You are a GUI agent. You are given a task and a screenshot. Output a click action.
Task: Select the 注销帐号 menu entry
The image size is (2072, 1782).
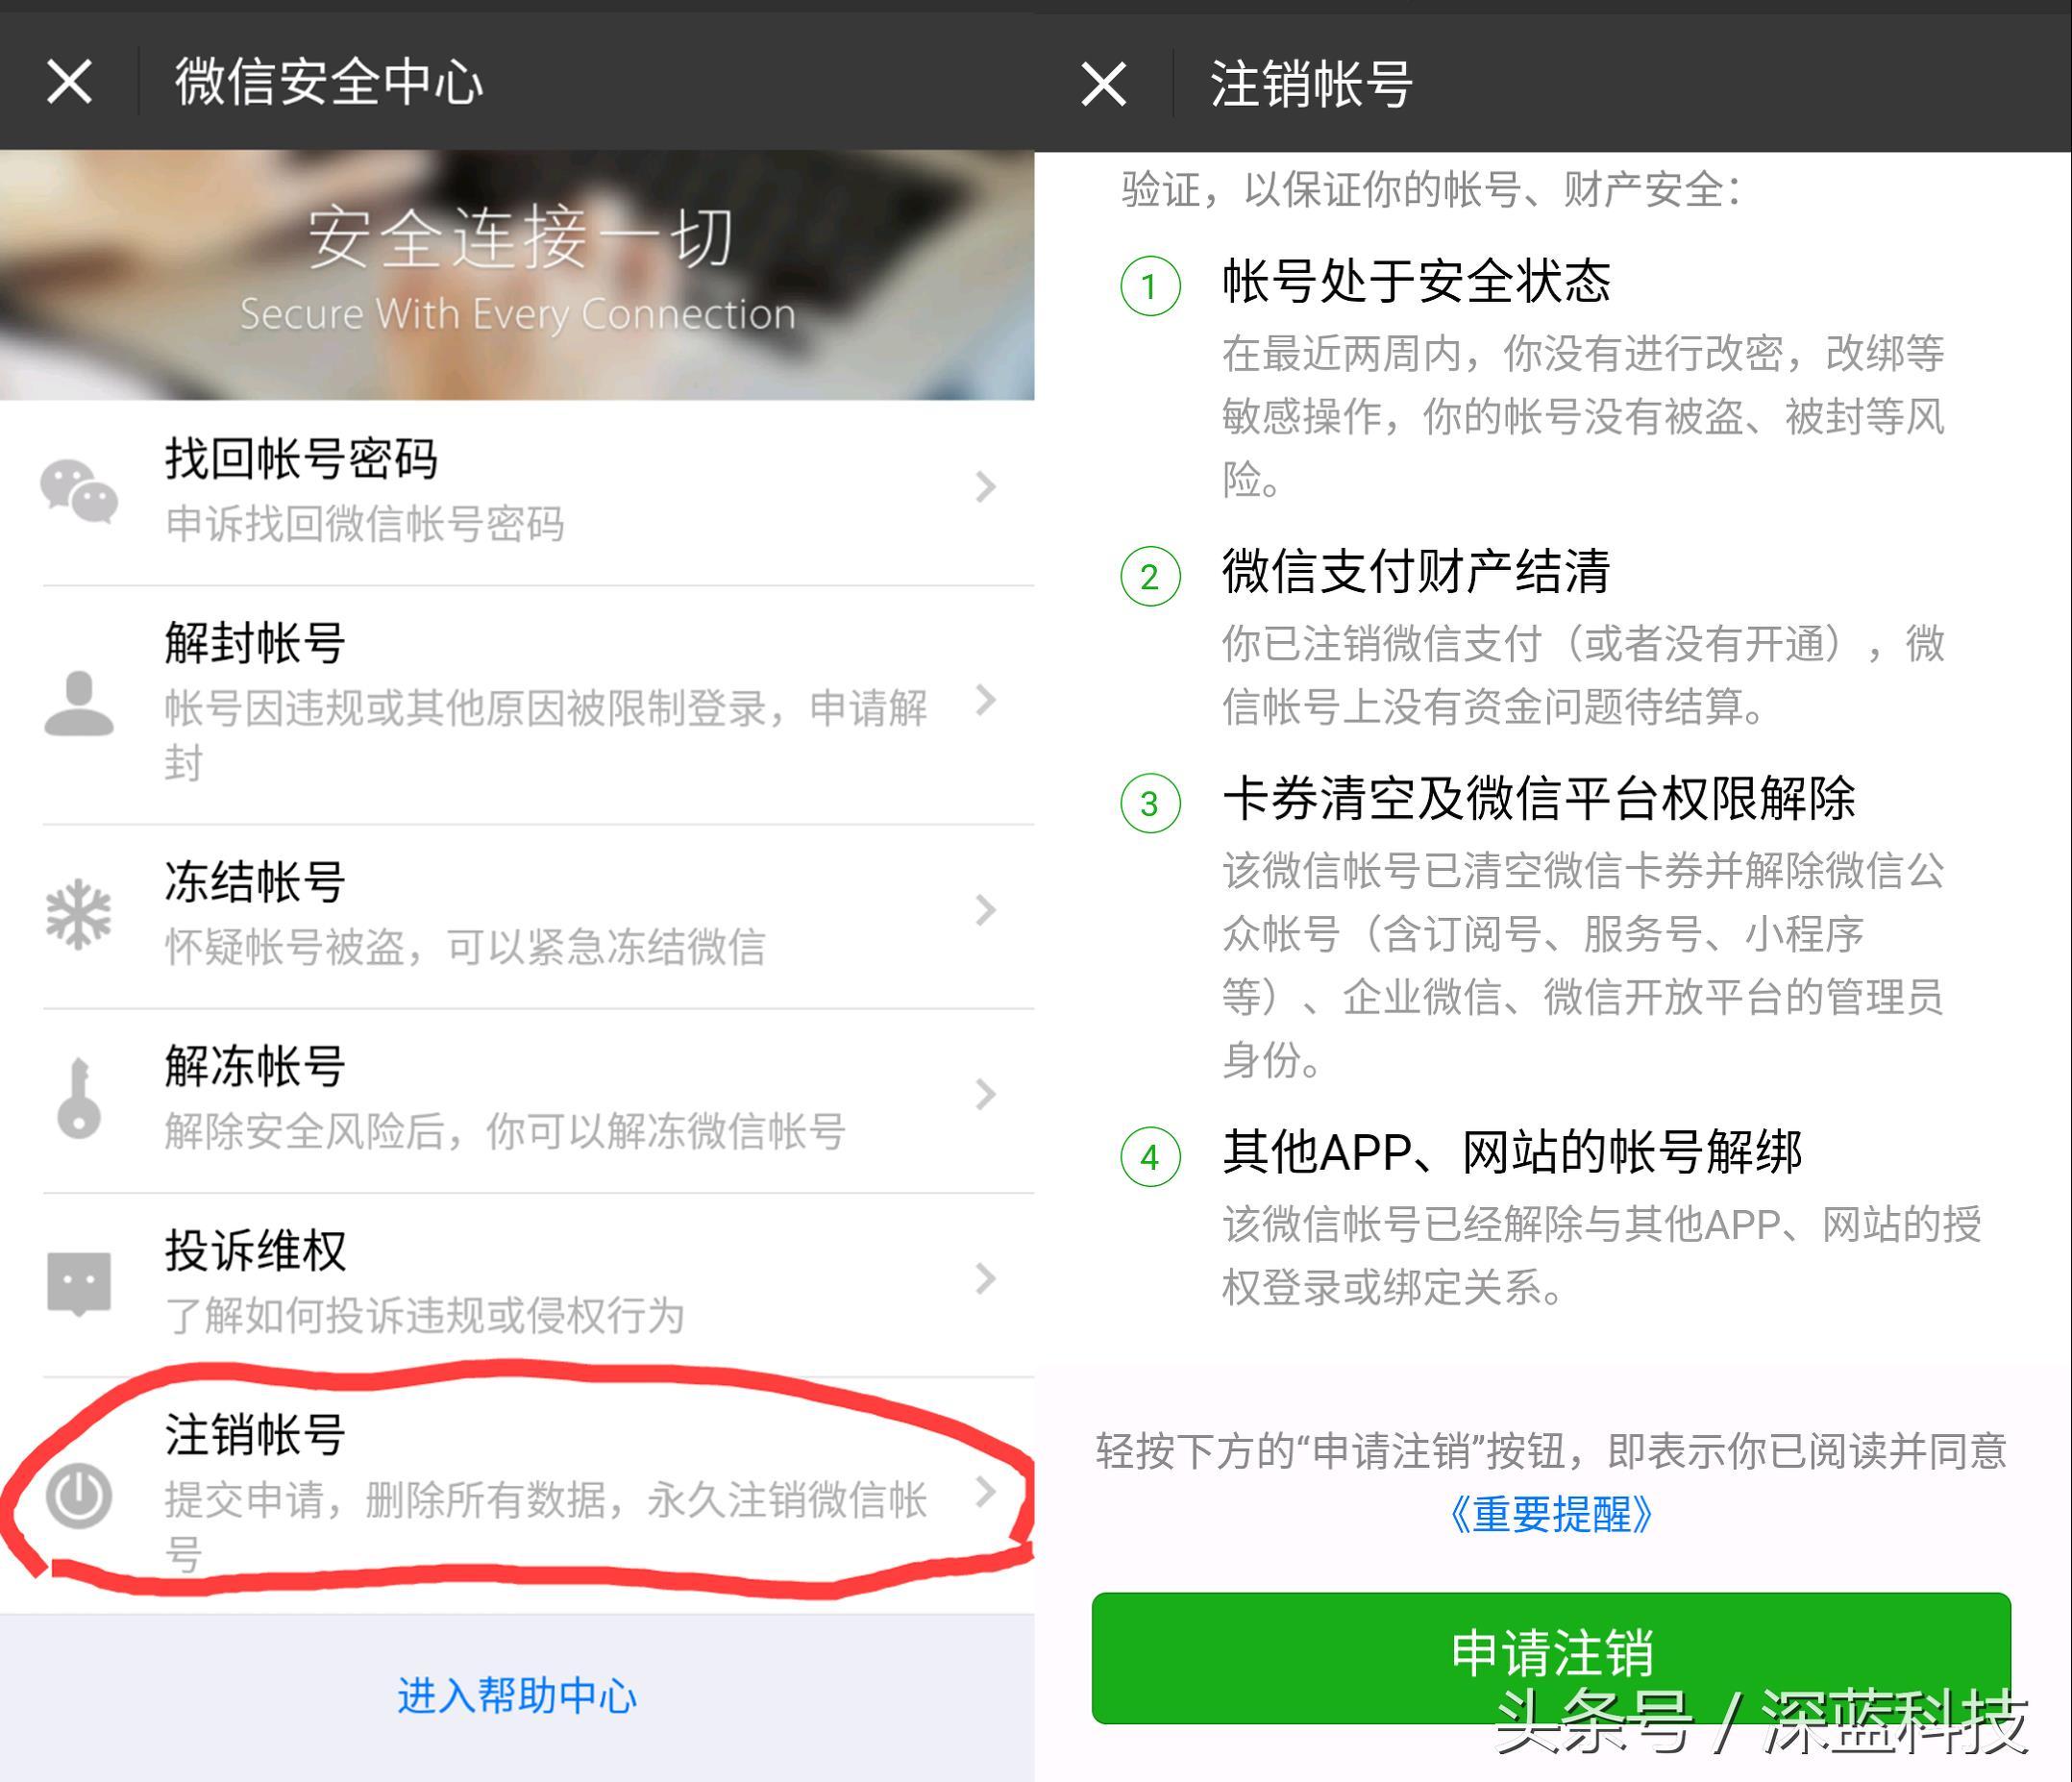click(517, 1495)
